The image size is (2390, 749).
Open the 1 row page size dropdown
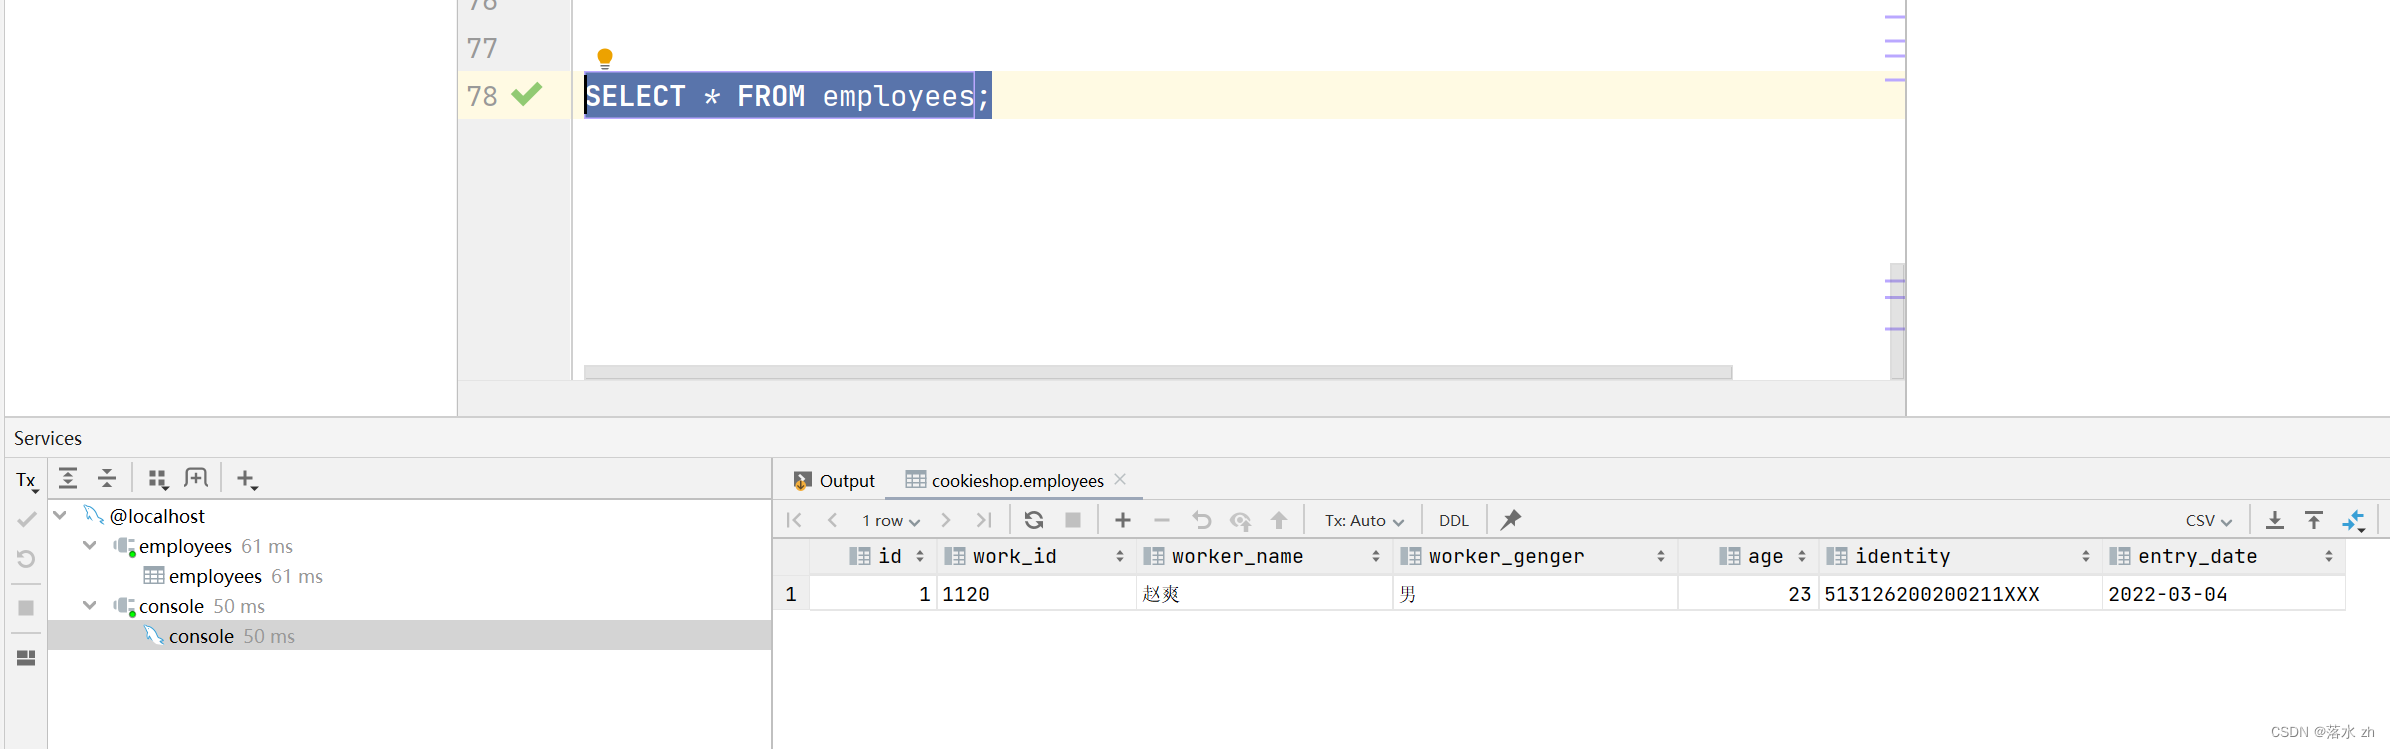(891, 521)
